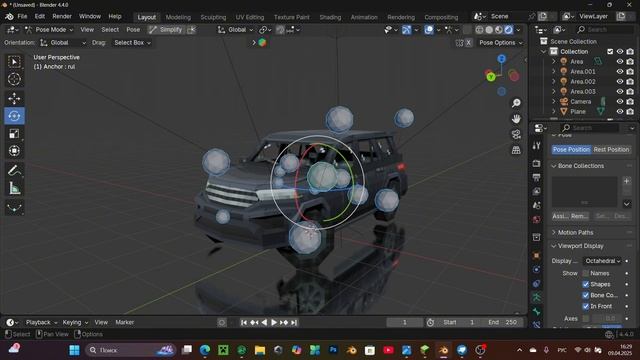640x360 pixels.
Task: Toggle the Shapes checkbox
Action: 586,284
